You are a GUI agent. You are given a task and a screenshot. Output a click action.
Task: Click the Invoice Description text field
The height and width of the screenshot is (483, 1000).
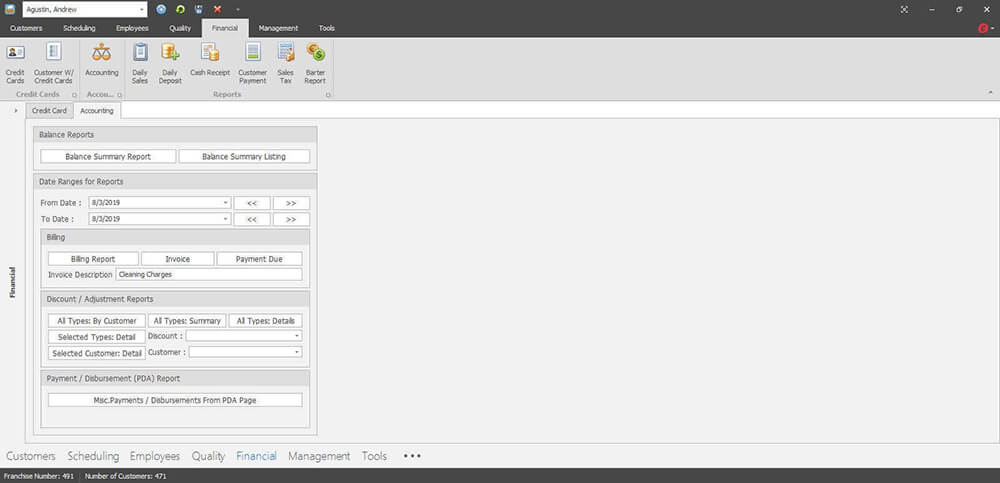(208, 274)
